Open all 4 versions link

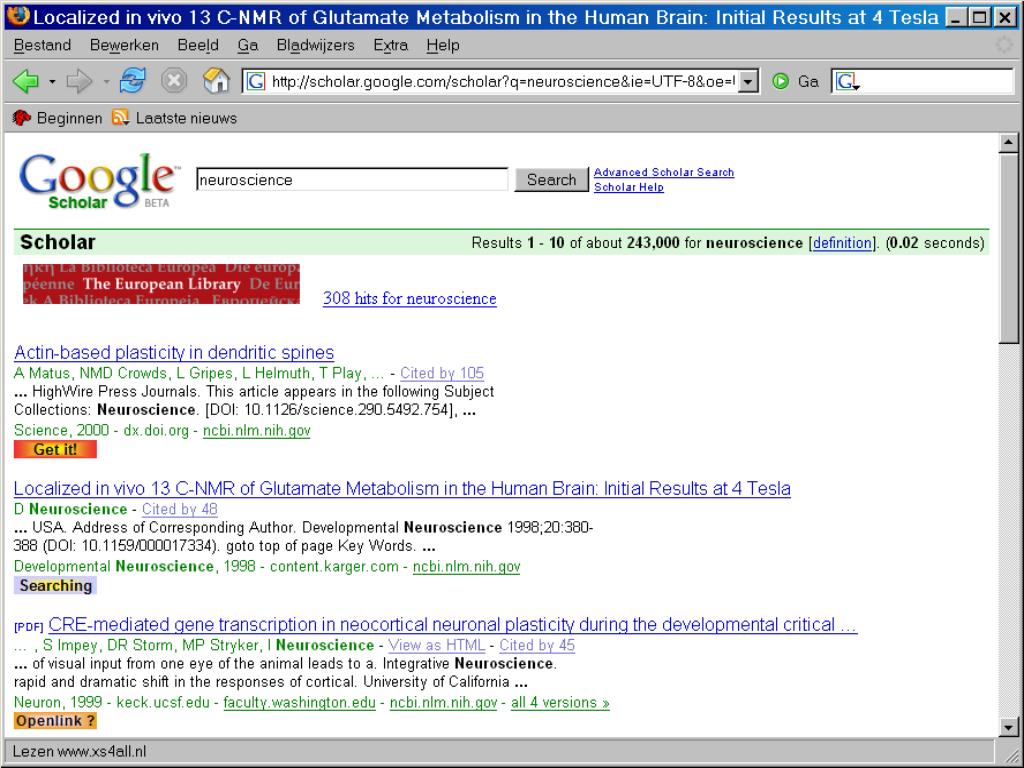coord(560,703)
